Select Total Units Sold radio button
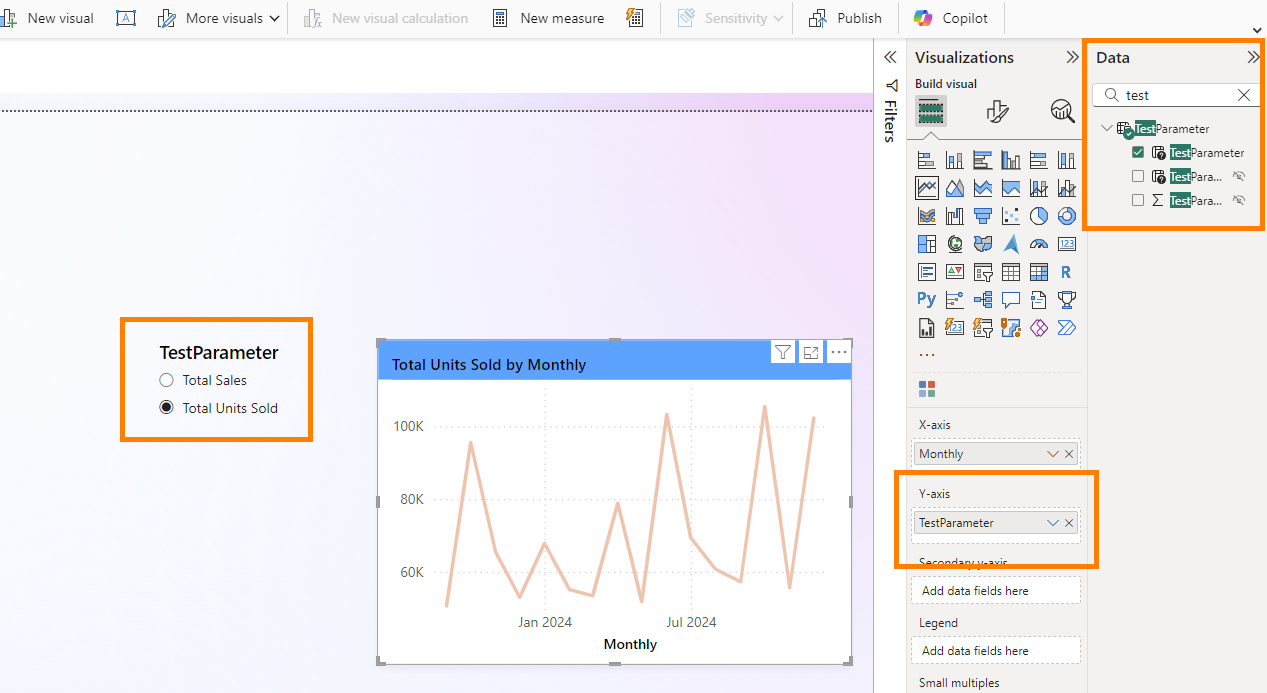This screenshot has height=693, width=1267. click(x=166, y=408)
